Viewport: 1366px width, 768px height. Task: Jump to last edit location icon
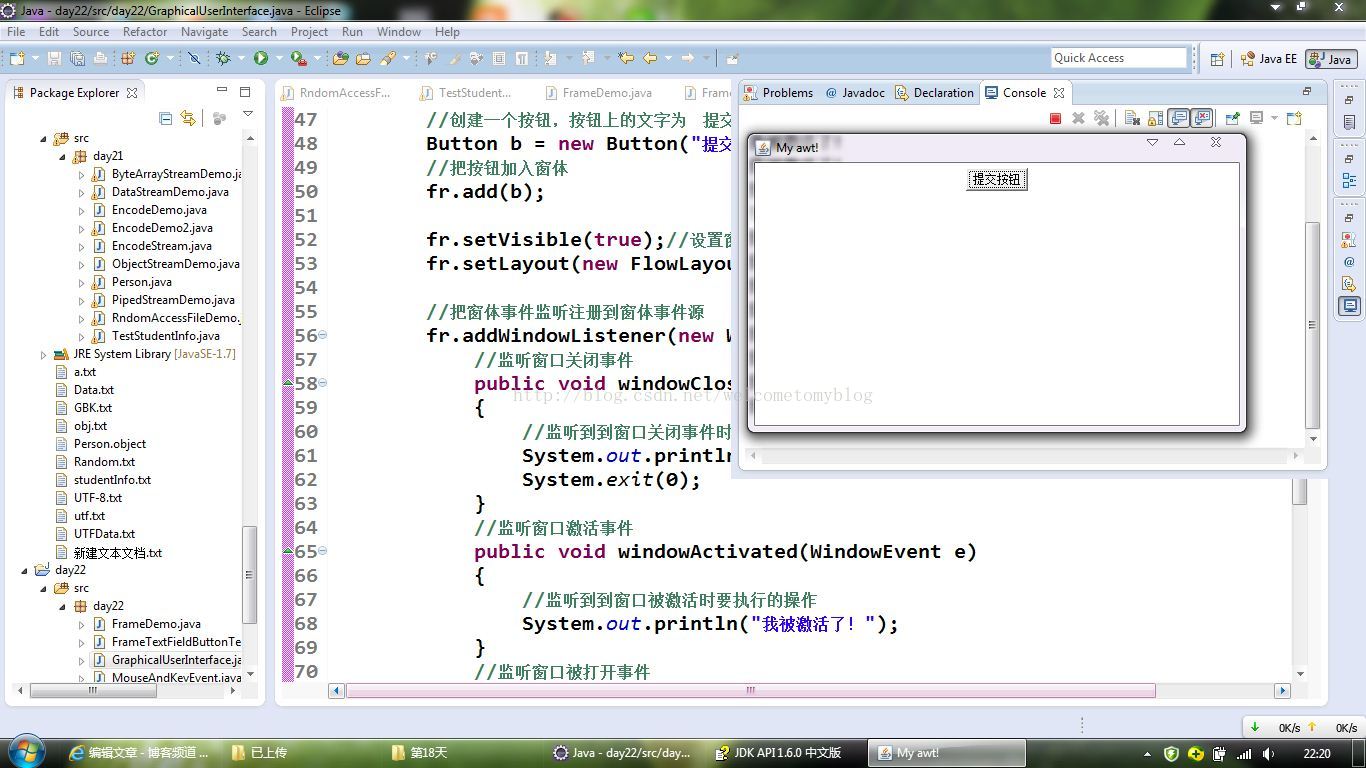[626, 58]
